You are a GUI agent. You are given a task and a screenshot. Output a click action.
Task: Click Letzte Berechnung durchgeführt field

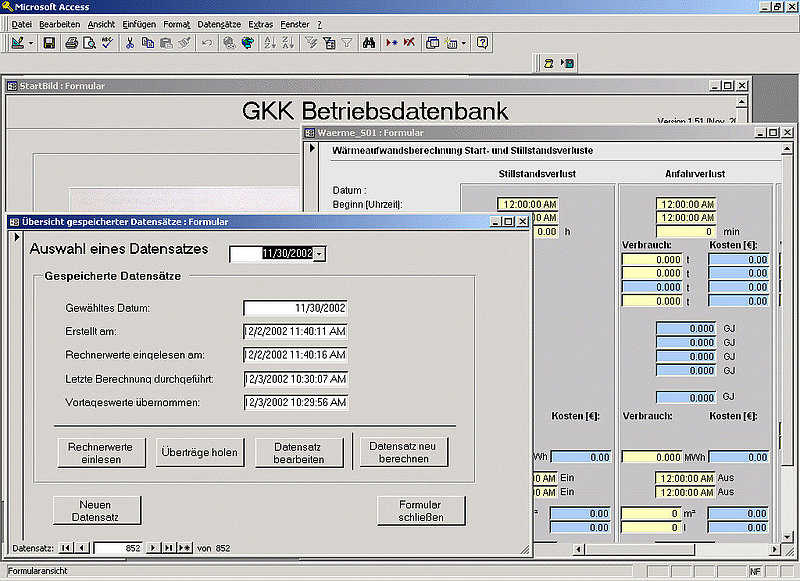295,379
